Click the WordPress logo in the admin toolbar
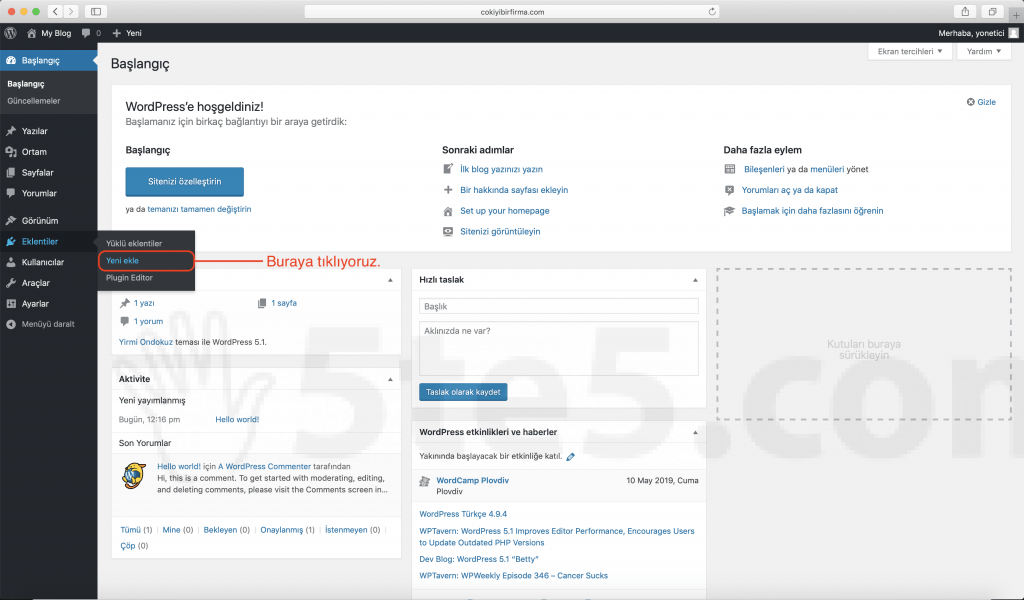Viewport: 1024px width, 600px height. click(x=10, y=32)
